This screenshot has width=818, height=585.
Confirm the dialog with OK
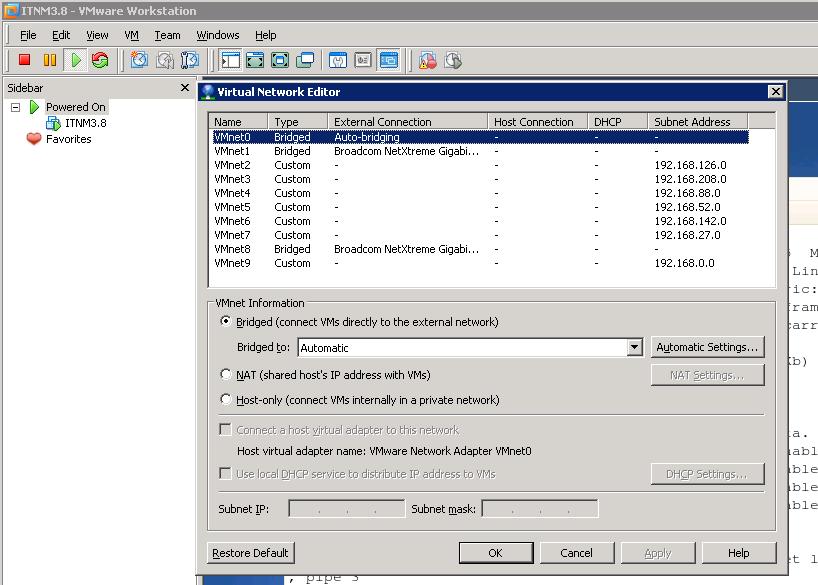[496, 553]
